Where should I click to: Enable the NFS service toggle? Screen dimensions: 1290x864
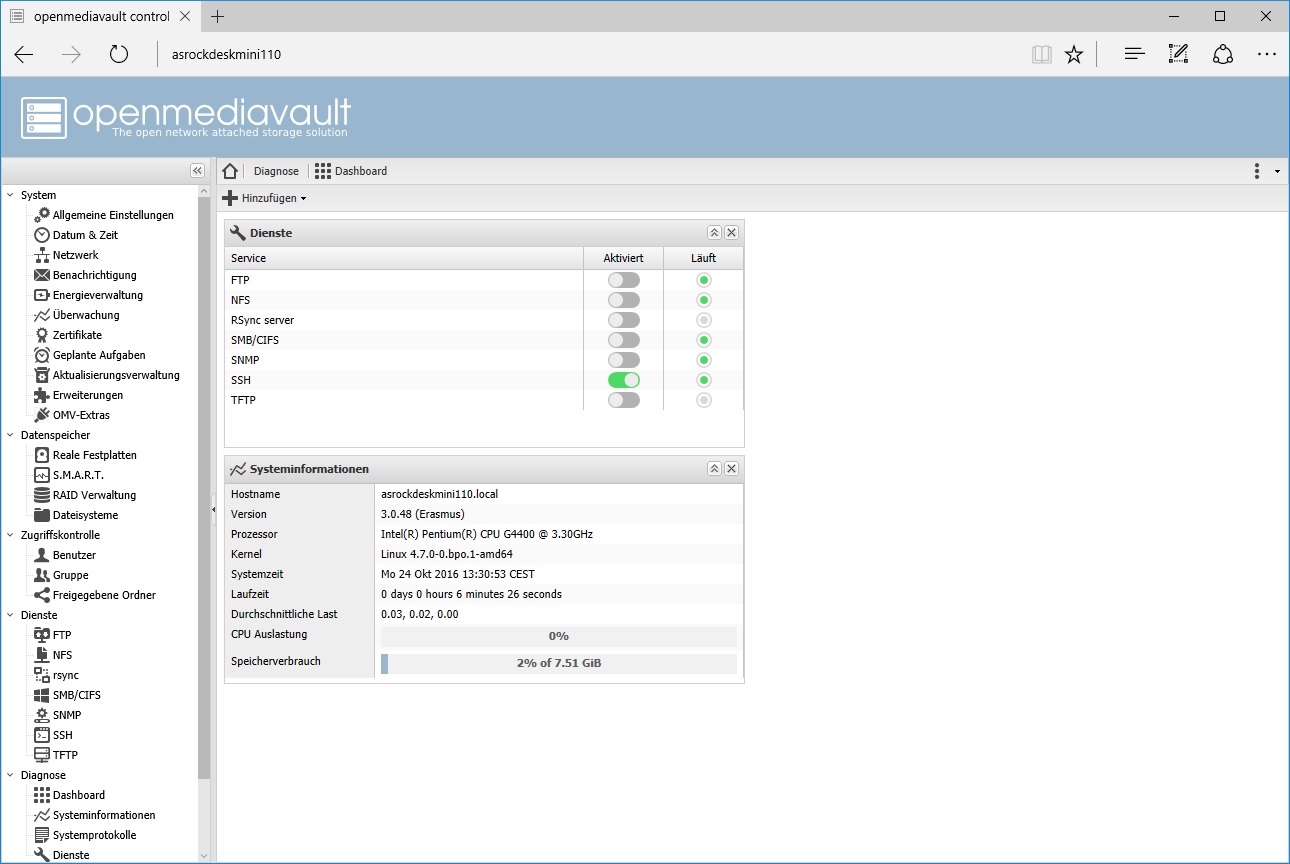624,300
